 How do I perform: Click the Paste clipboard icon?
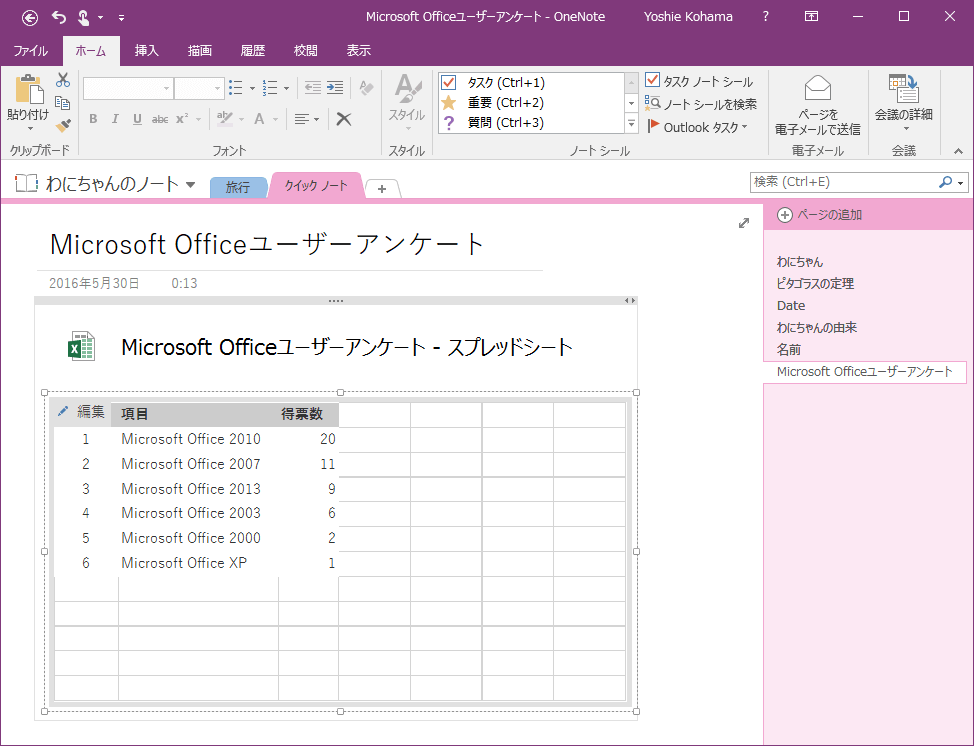tap(29, 89)
